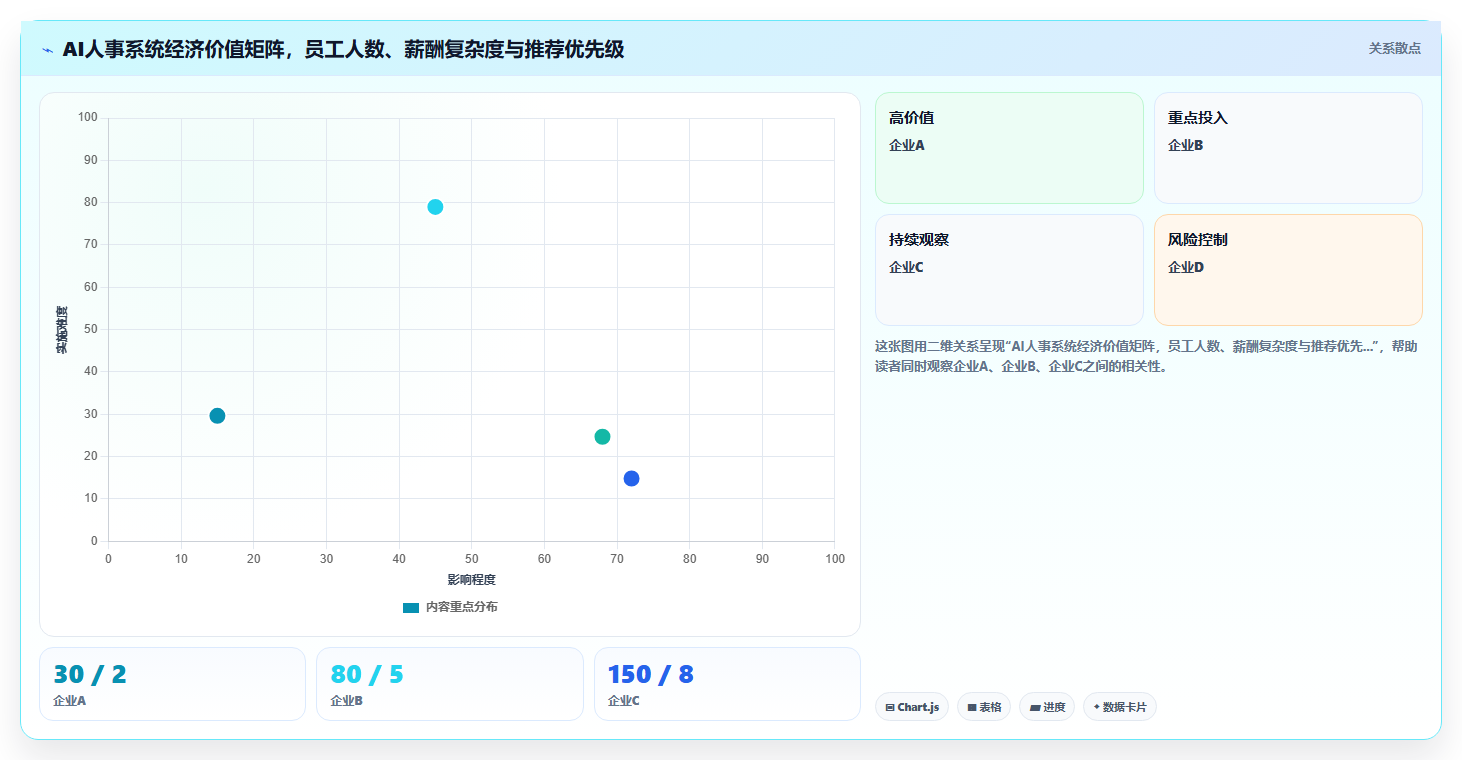This screenshot has width=1462, height=760.
Task: Toggle the 内容重点分布 legend color box
Action: pos(411,607)
